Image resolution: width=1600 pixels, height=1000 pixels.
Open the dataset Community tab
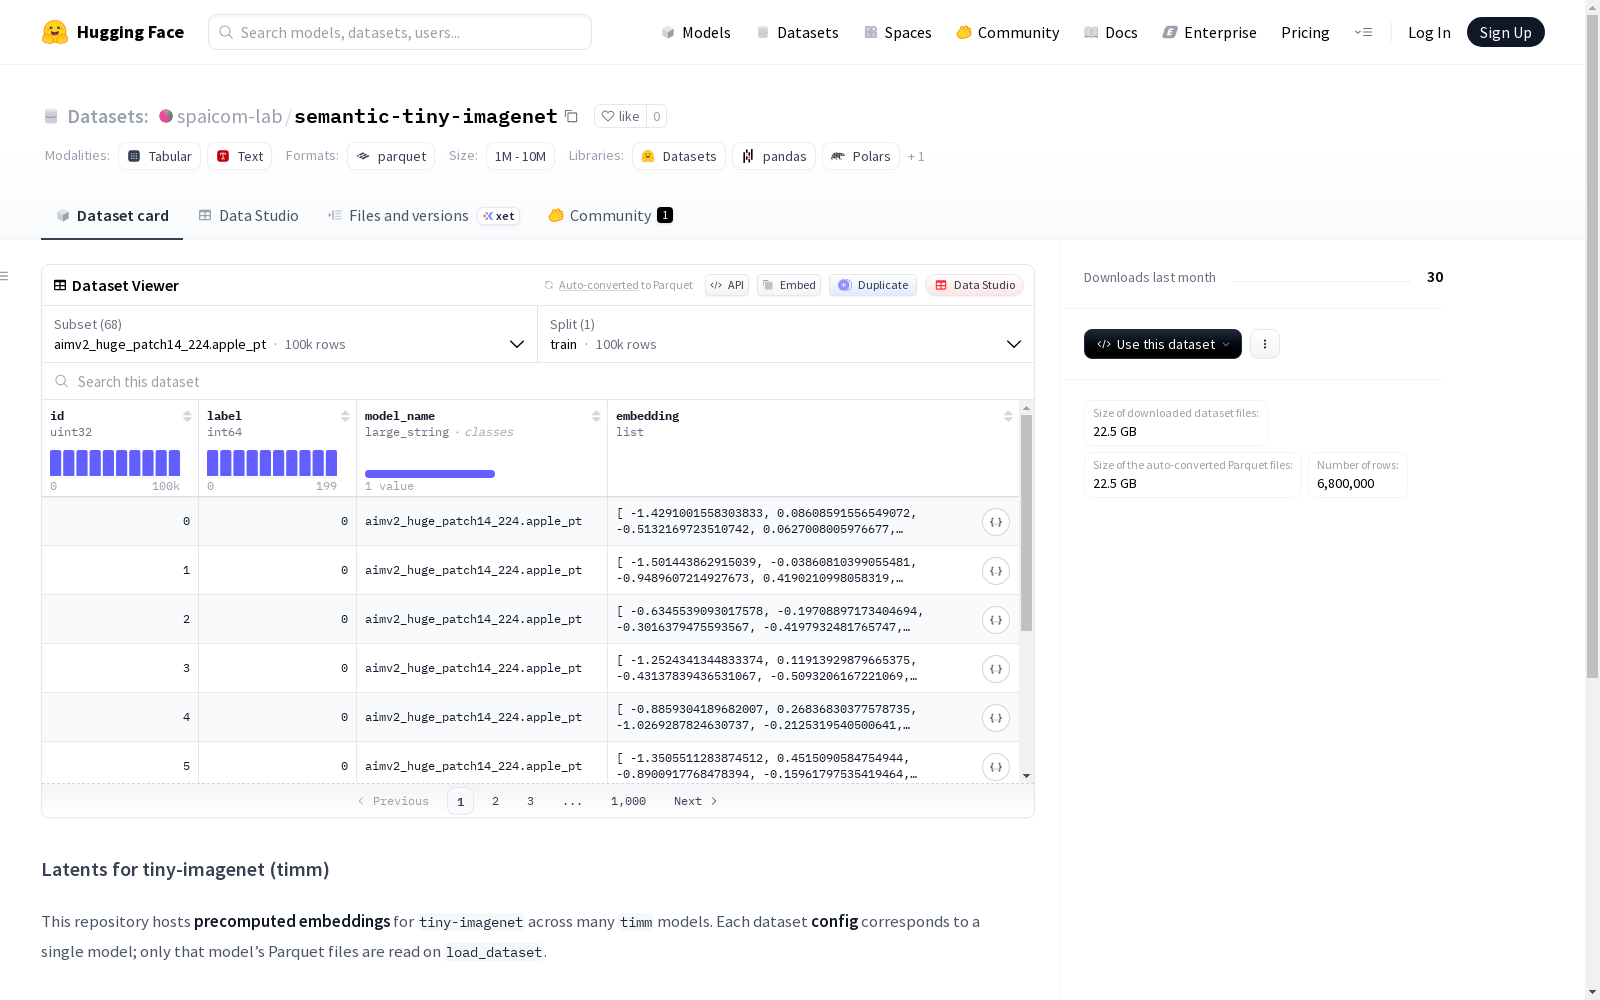(611, 216)
